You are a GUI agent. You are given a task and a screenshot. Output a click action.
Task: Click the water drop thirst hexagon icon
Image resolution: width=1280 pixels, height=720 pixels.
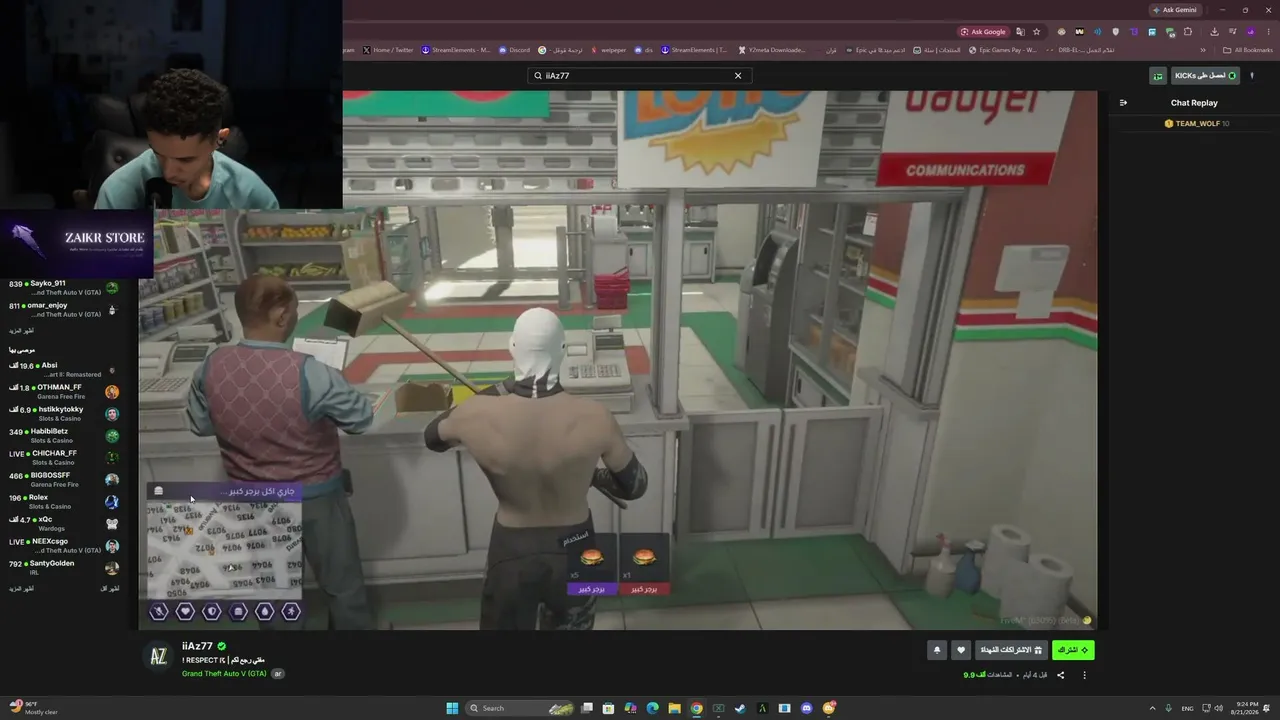coord(265,611)
